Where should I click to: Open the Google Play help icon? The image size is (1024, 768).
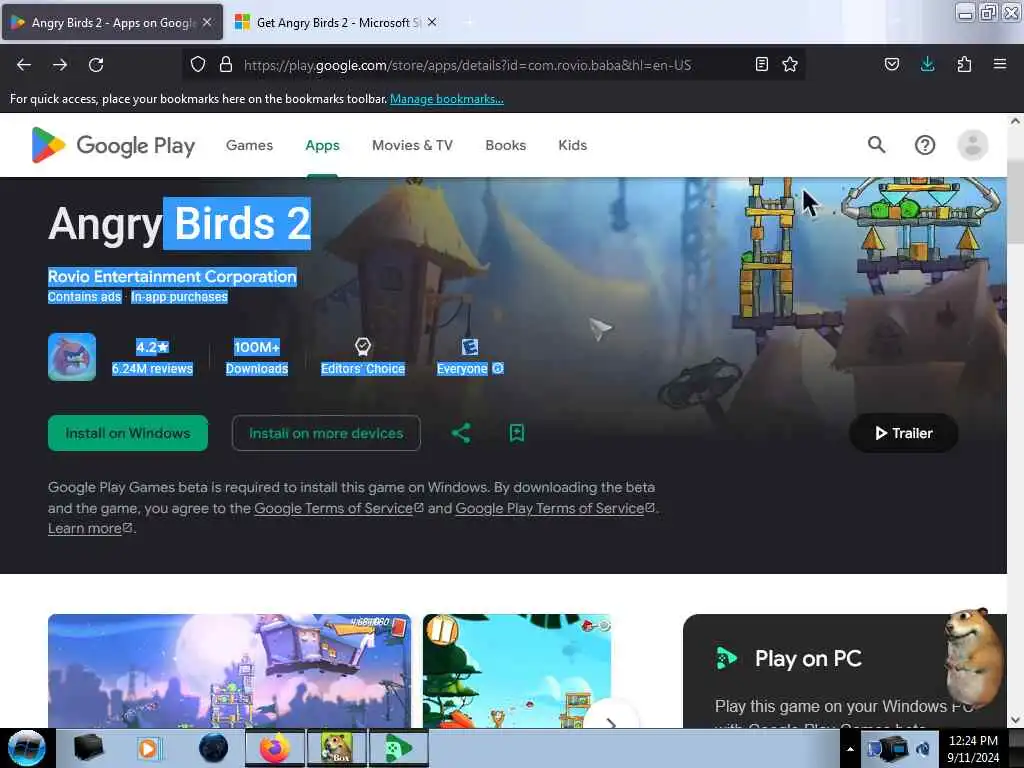tap(925, 145)
